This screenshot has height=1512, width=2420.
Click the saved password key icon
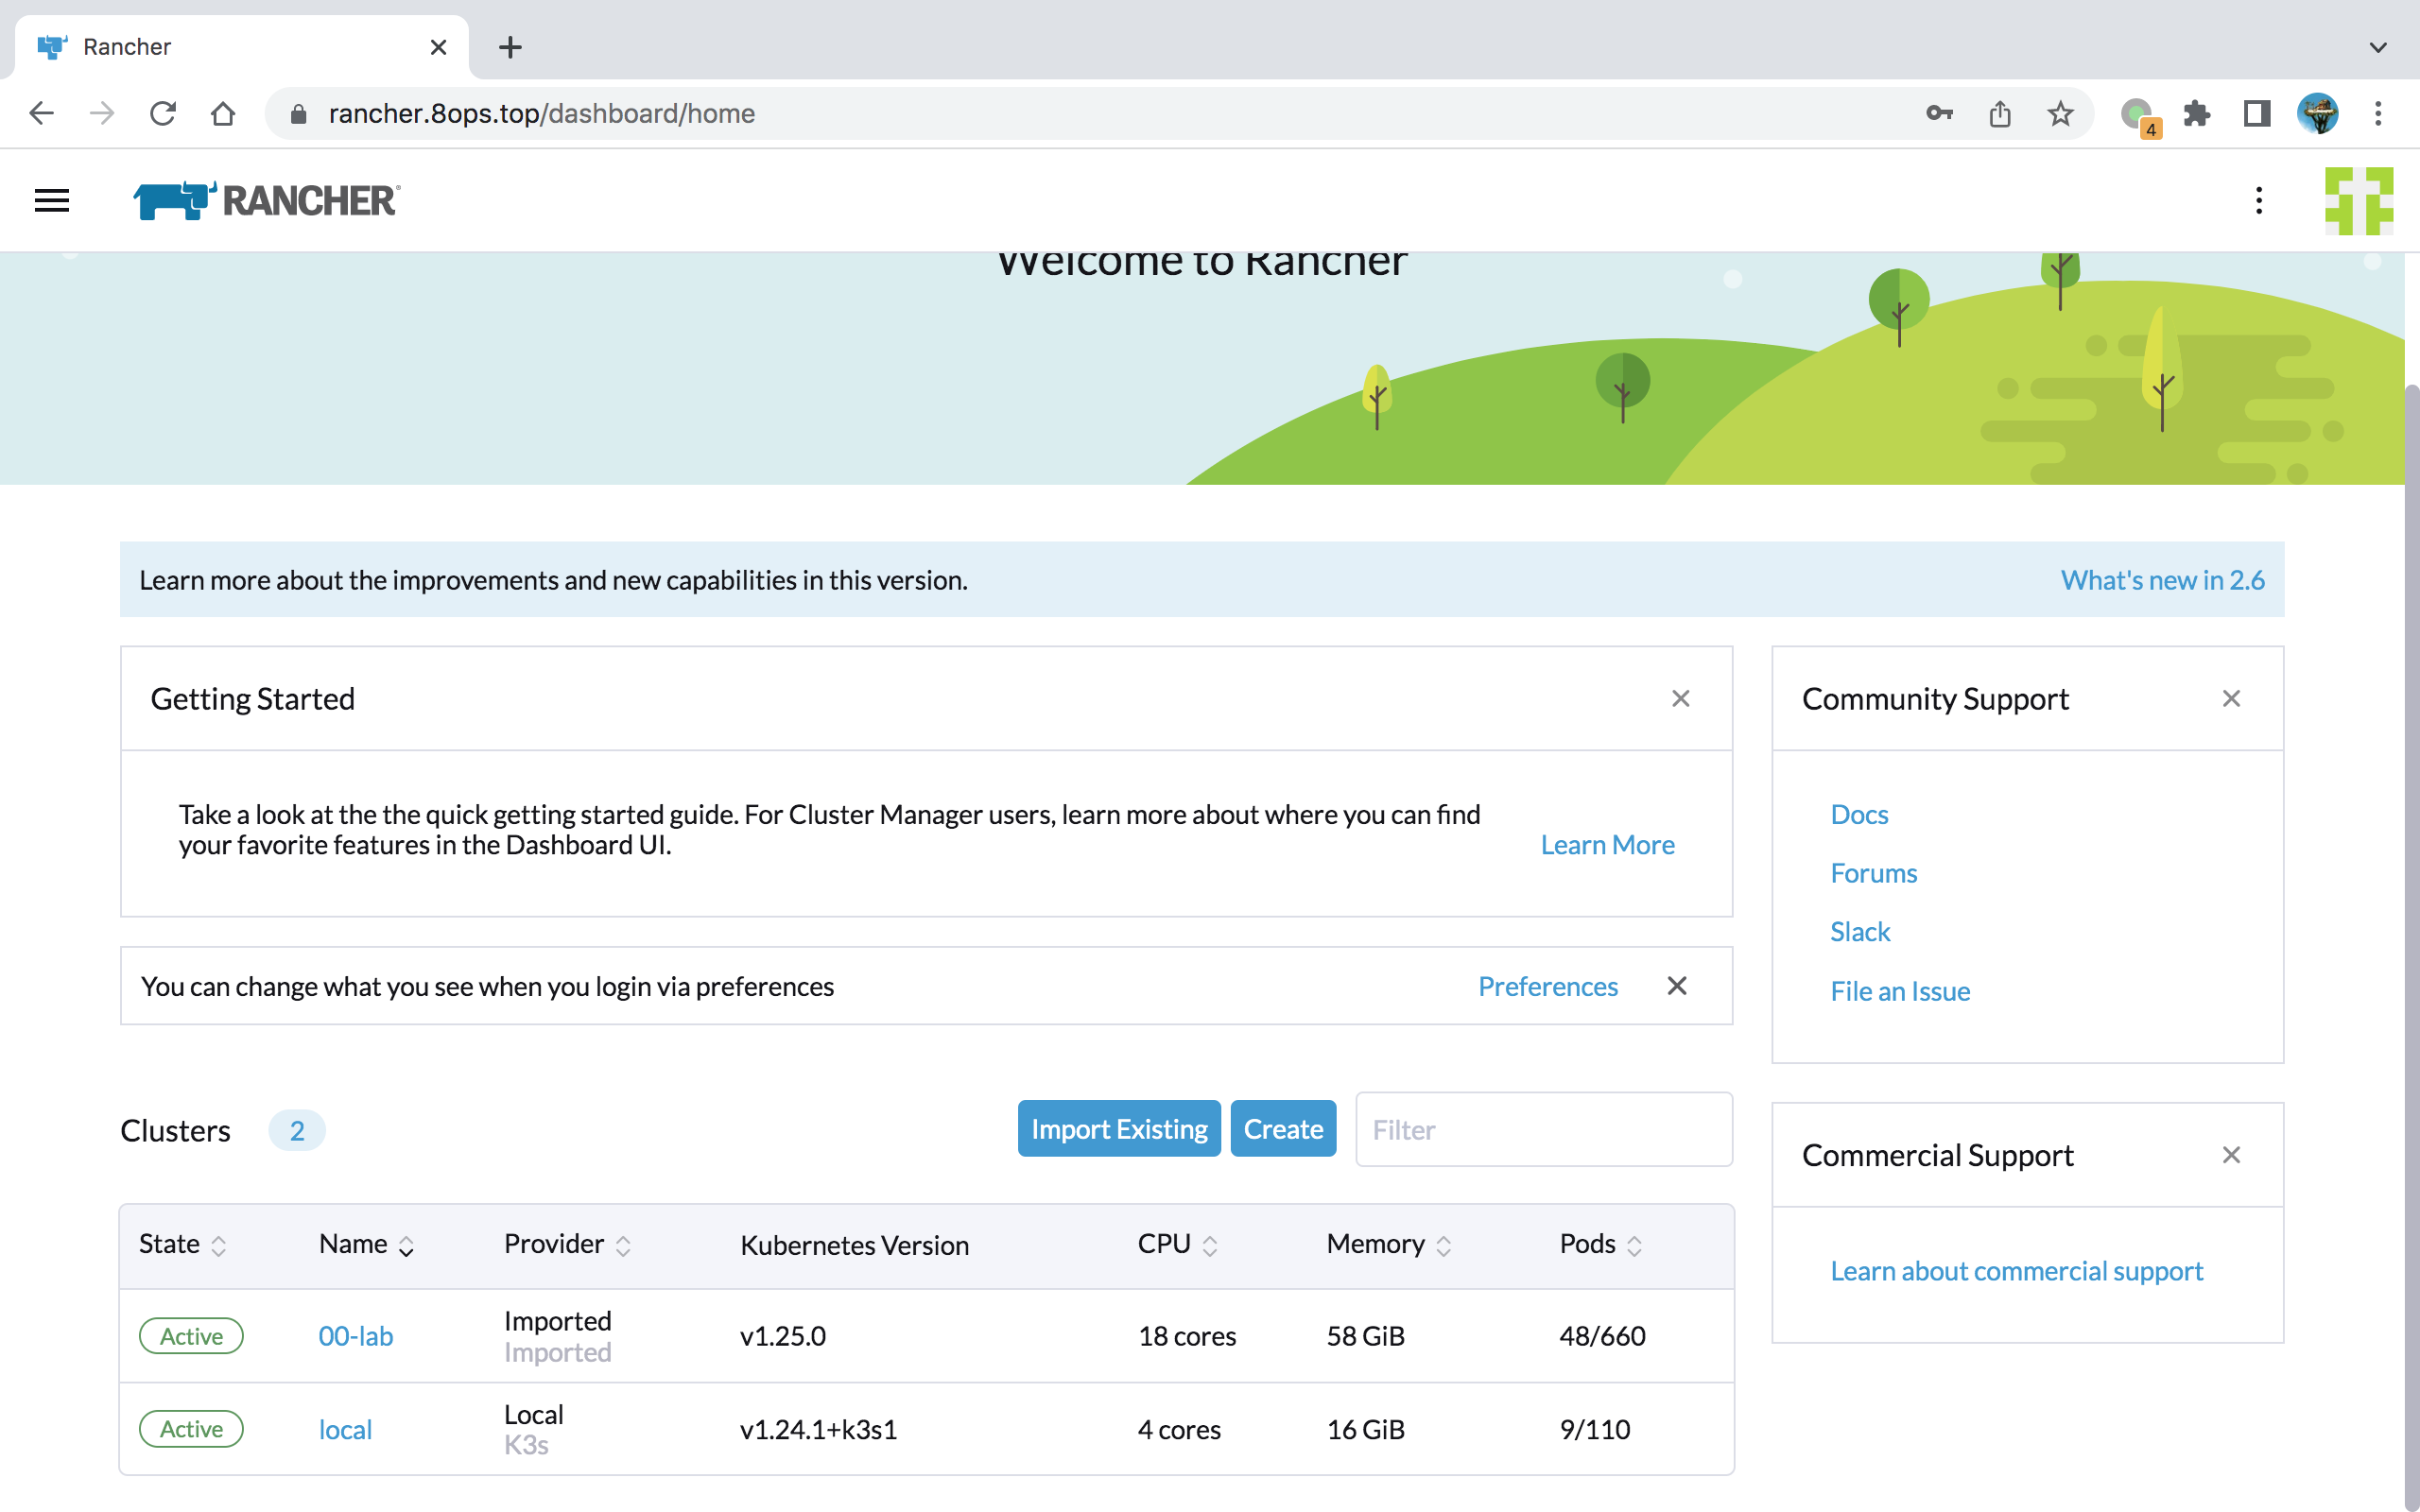click(1939, 113)
